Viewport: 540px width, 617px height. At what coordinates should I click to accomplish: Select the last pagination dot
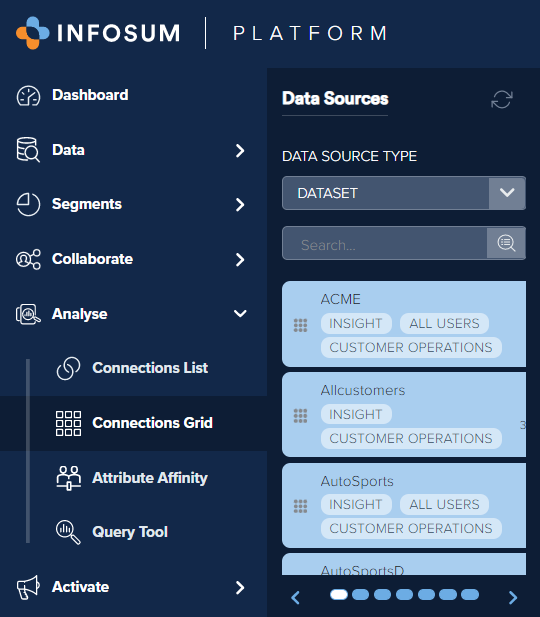click(x=470, y=594)
